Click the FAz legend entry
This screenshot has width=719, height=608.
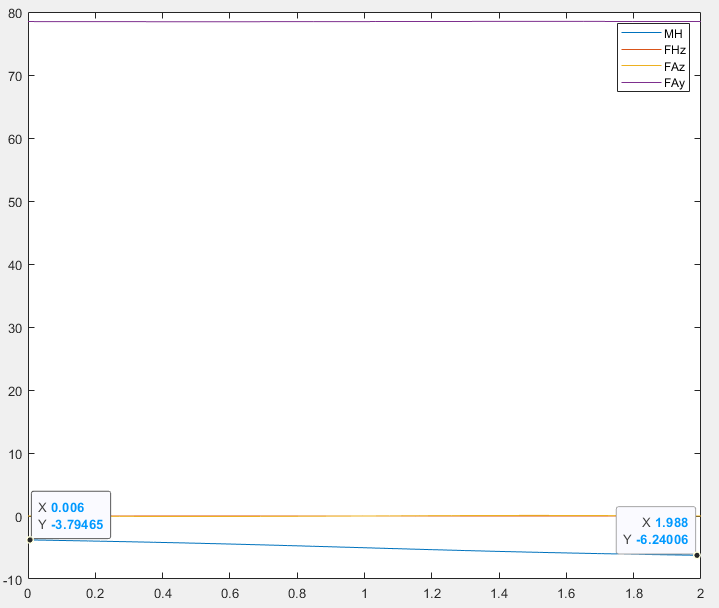point(653,66)
